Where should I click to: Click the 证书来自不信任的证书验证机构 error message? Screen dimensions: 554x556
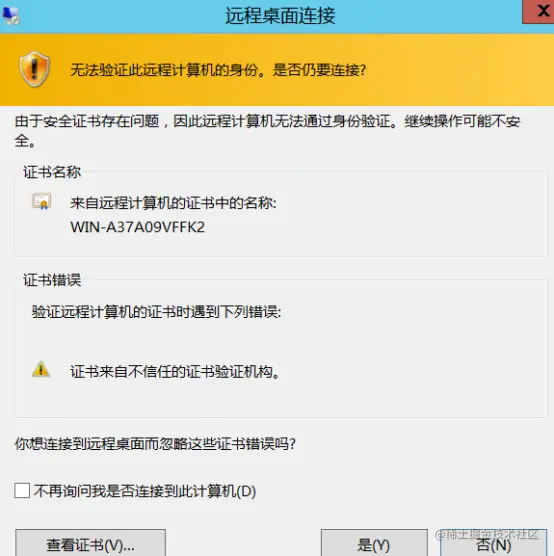[x=175, y=372]
